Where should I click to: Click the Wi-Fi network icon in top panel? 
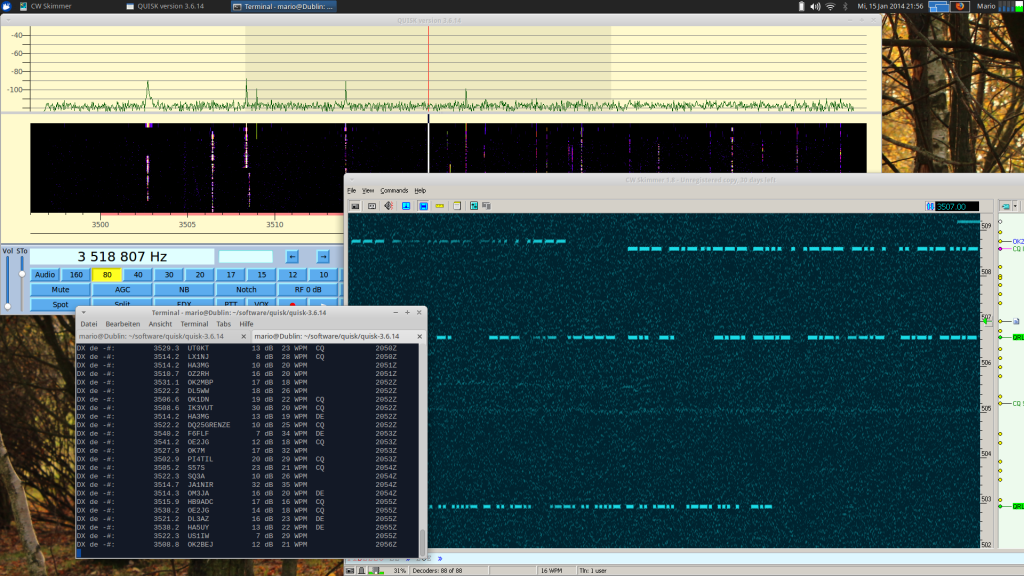click(829, 6)
